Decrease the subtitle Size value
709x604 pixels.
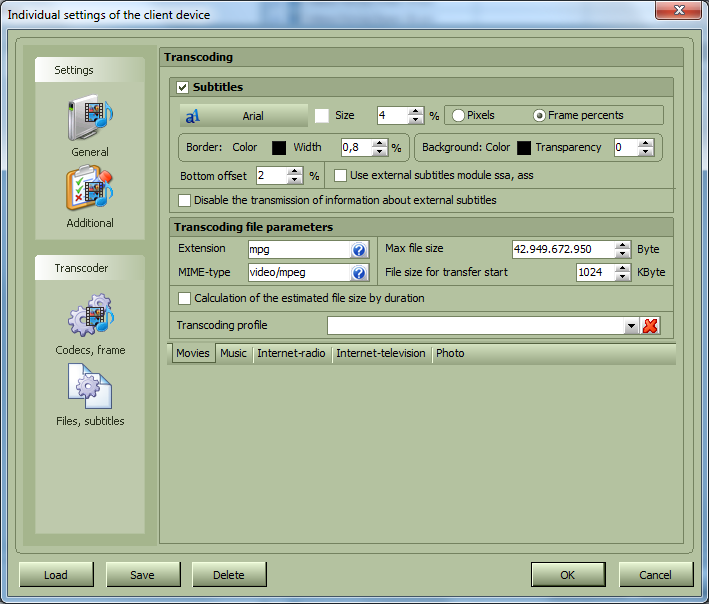(x=415, y=120)
